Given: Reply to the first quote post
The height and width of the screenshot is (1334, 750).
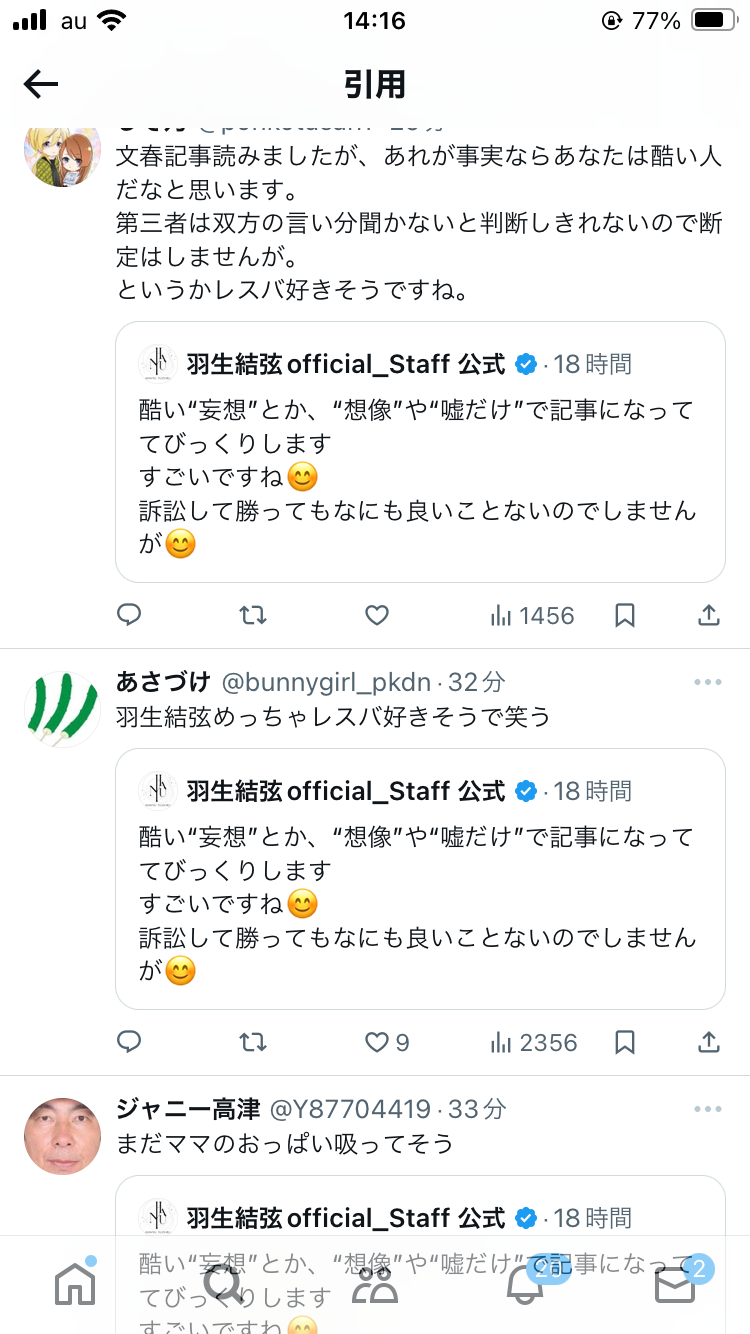Looking at the screenshot, I should point(129,615).
